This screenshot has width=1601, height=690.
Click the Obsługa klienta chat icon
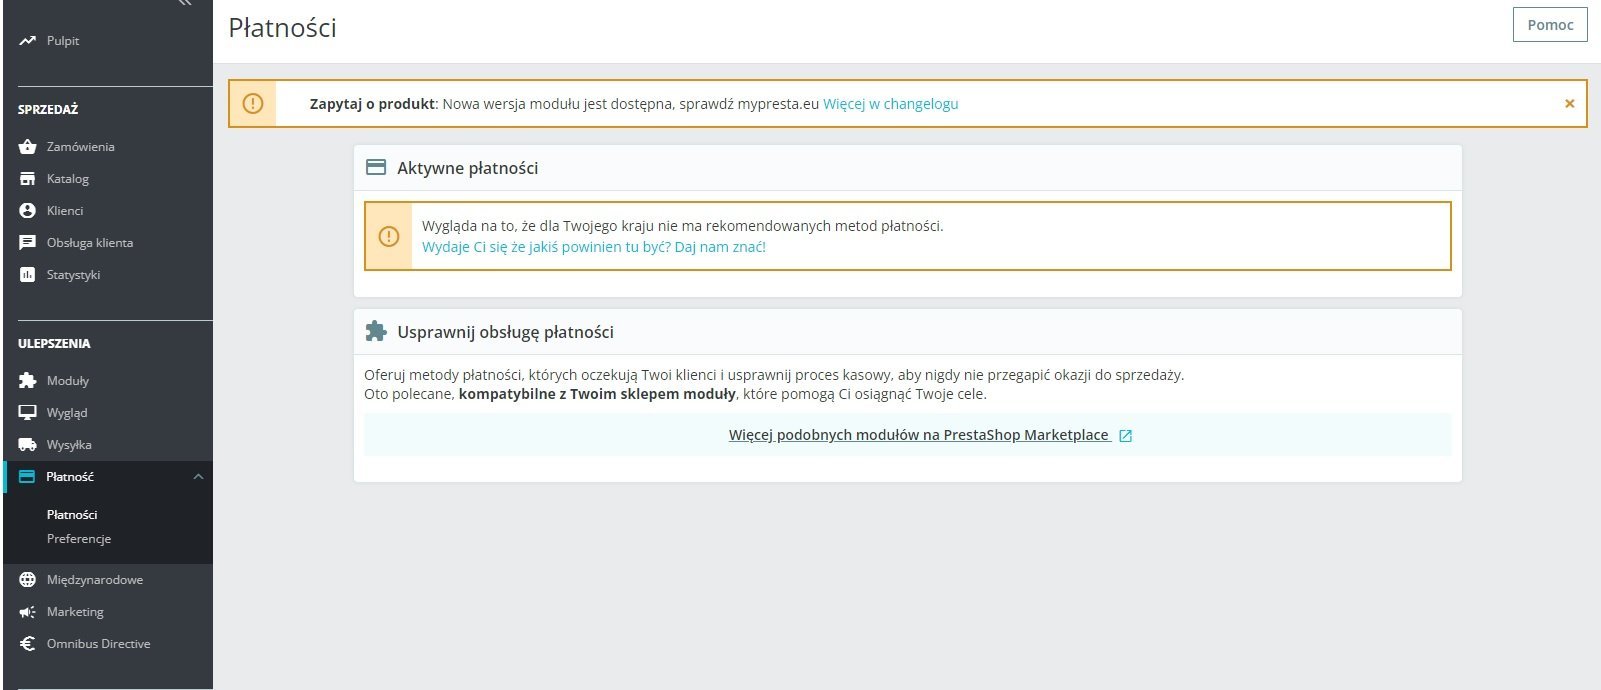click(27, 243)
